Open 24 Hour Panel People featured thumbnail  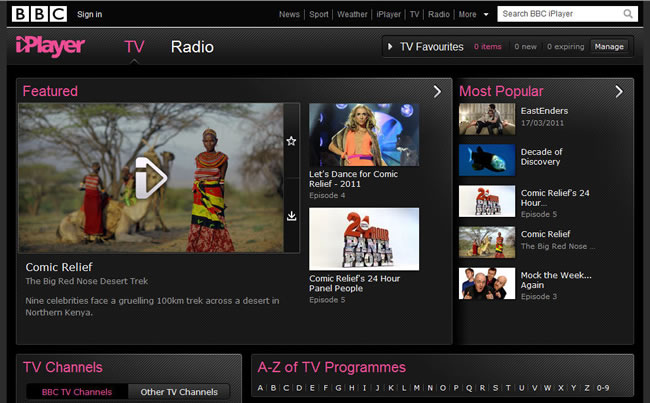coord(364,239)
